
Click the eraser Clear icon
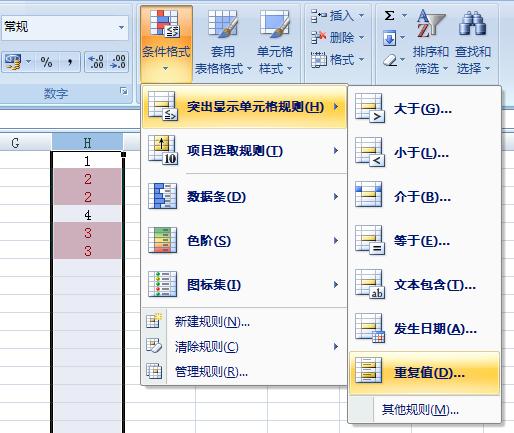(390, 61)
